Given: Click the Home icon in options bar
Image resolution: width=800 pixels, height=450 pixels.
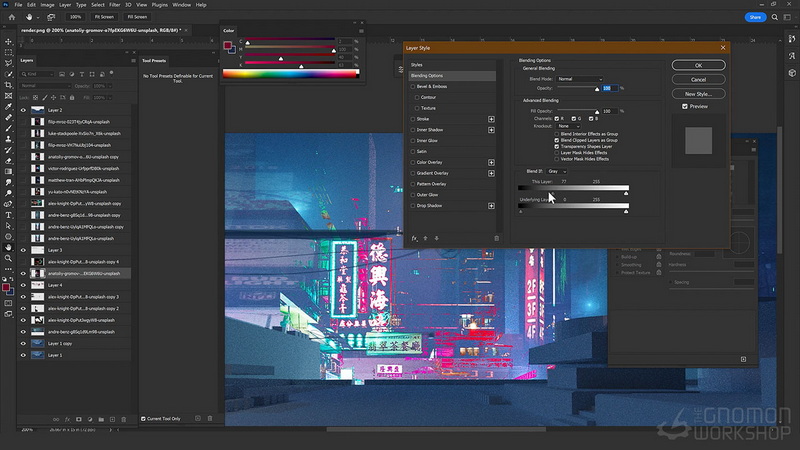Looking at the screenshot, I should point(12,17).
